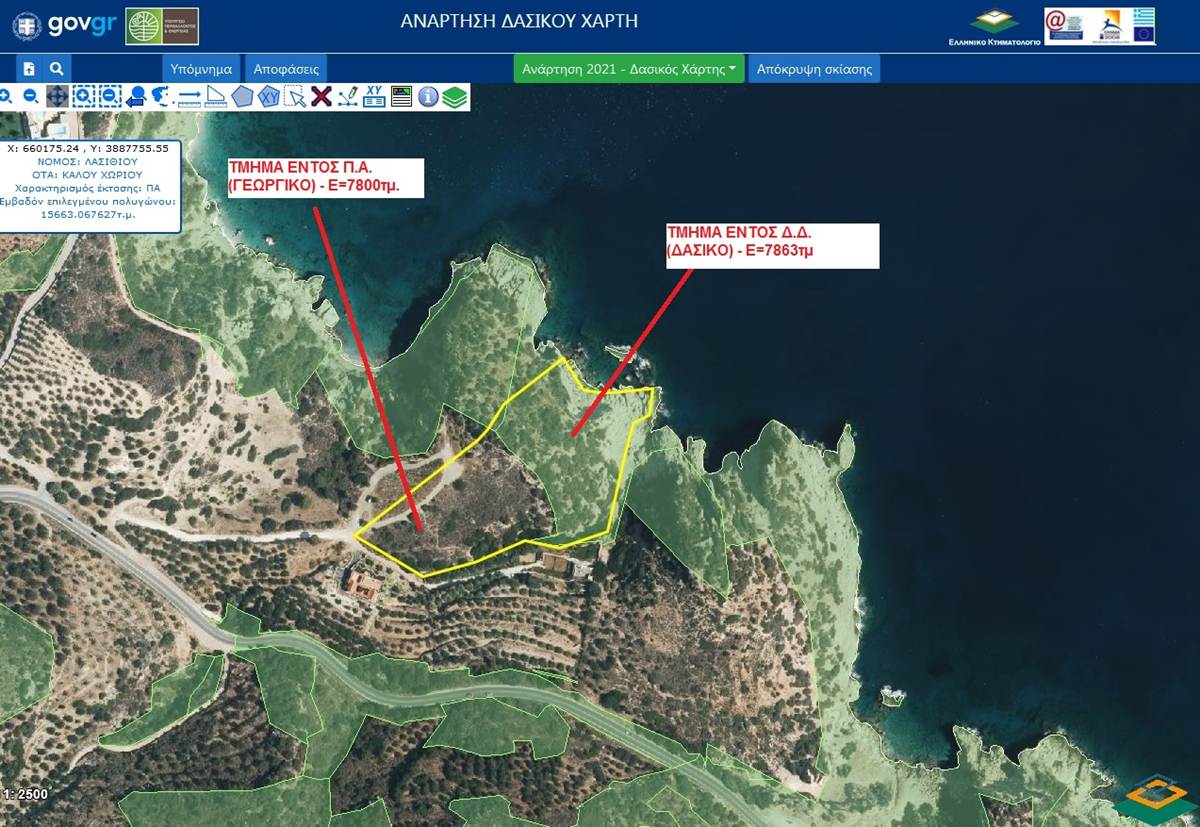Viewport: 1200px width, 827px height.
Task: Open the green layers stack panel
Action: coord(455,97)
